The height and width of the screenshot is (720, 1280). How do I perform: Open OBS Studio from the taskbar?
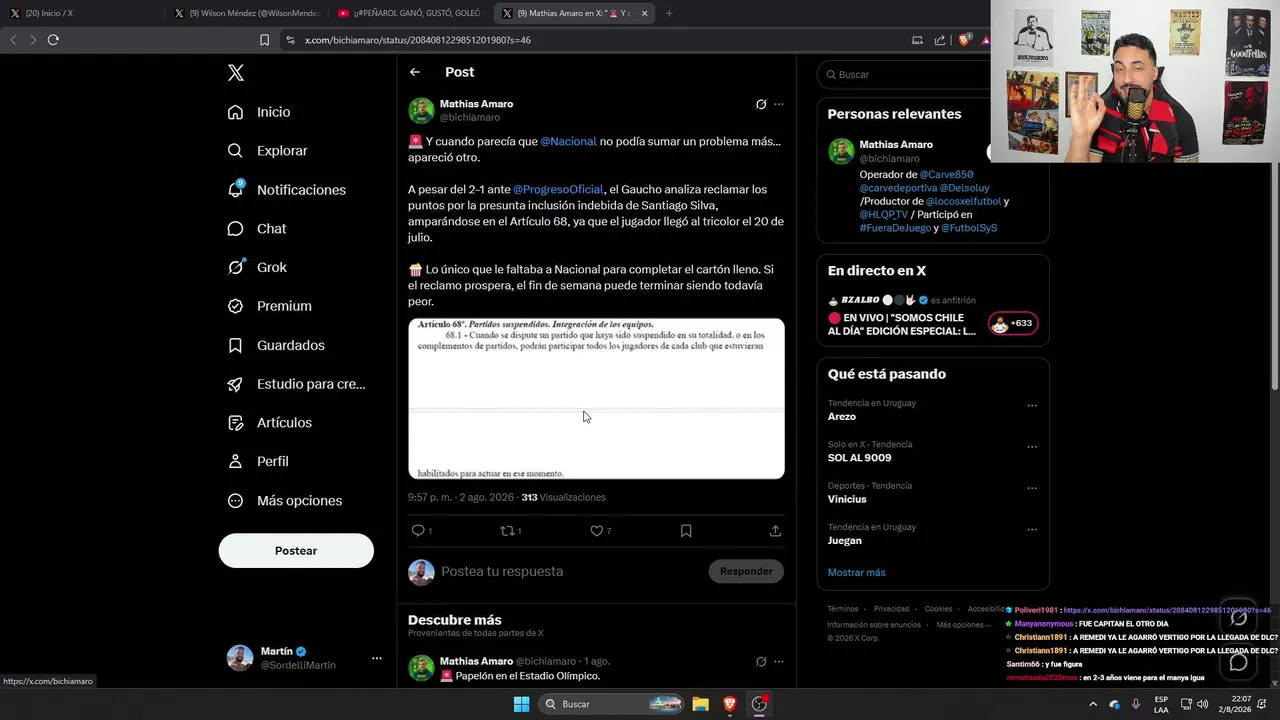pos(759,704)
